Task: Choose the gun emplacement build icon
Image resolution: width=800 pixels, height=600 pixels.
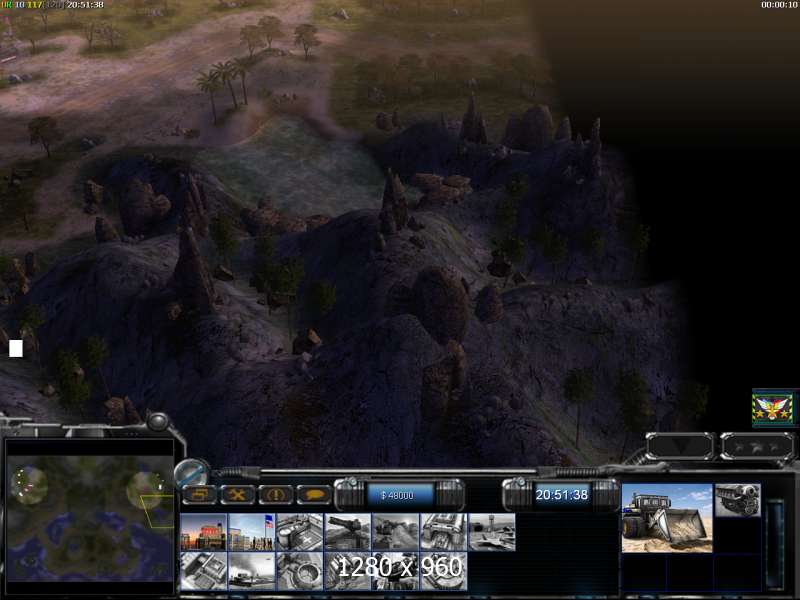Action: [x=395, y=532]
